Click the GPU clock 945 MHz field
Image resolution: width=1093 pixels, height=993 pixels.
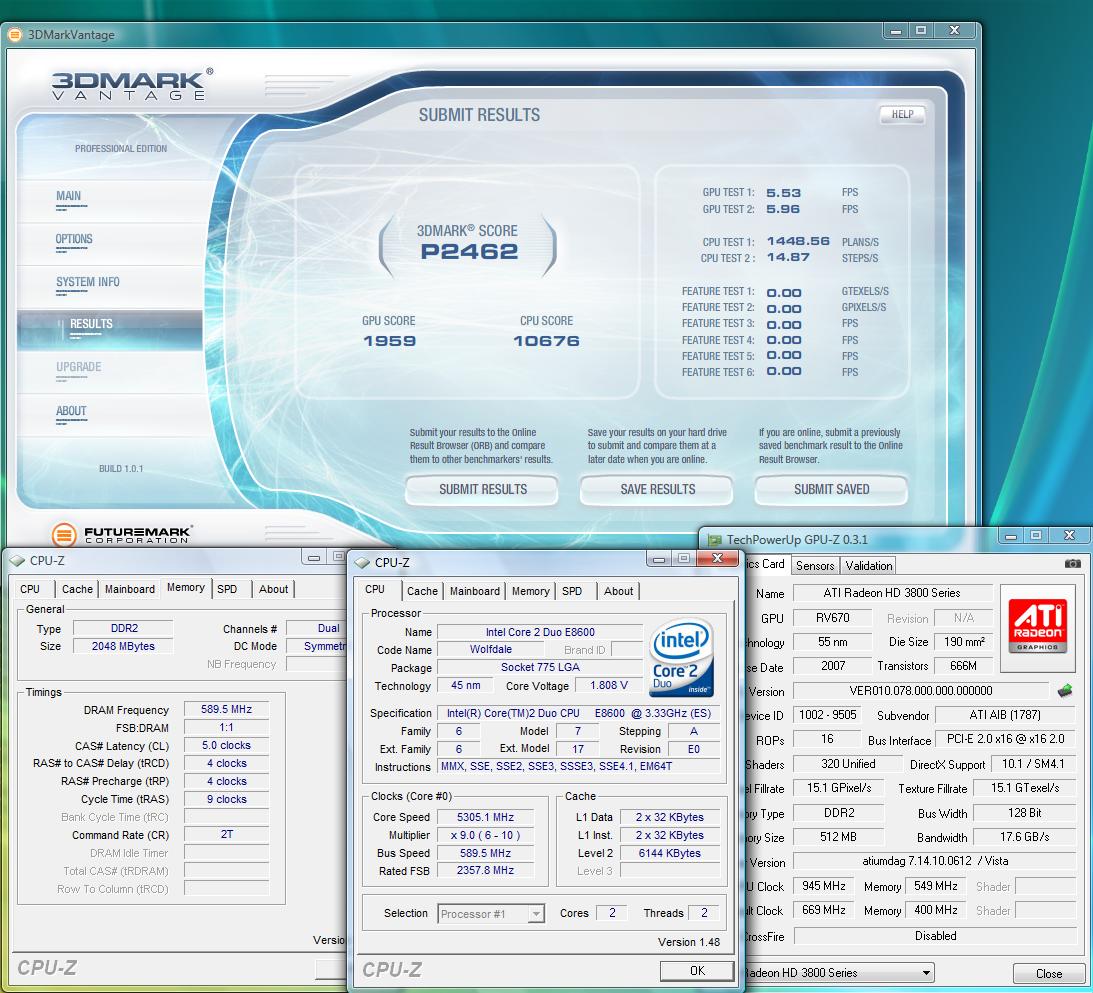824,886
